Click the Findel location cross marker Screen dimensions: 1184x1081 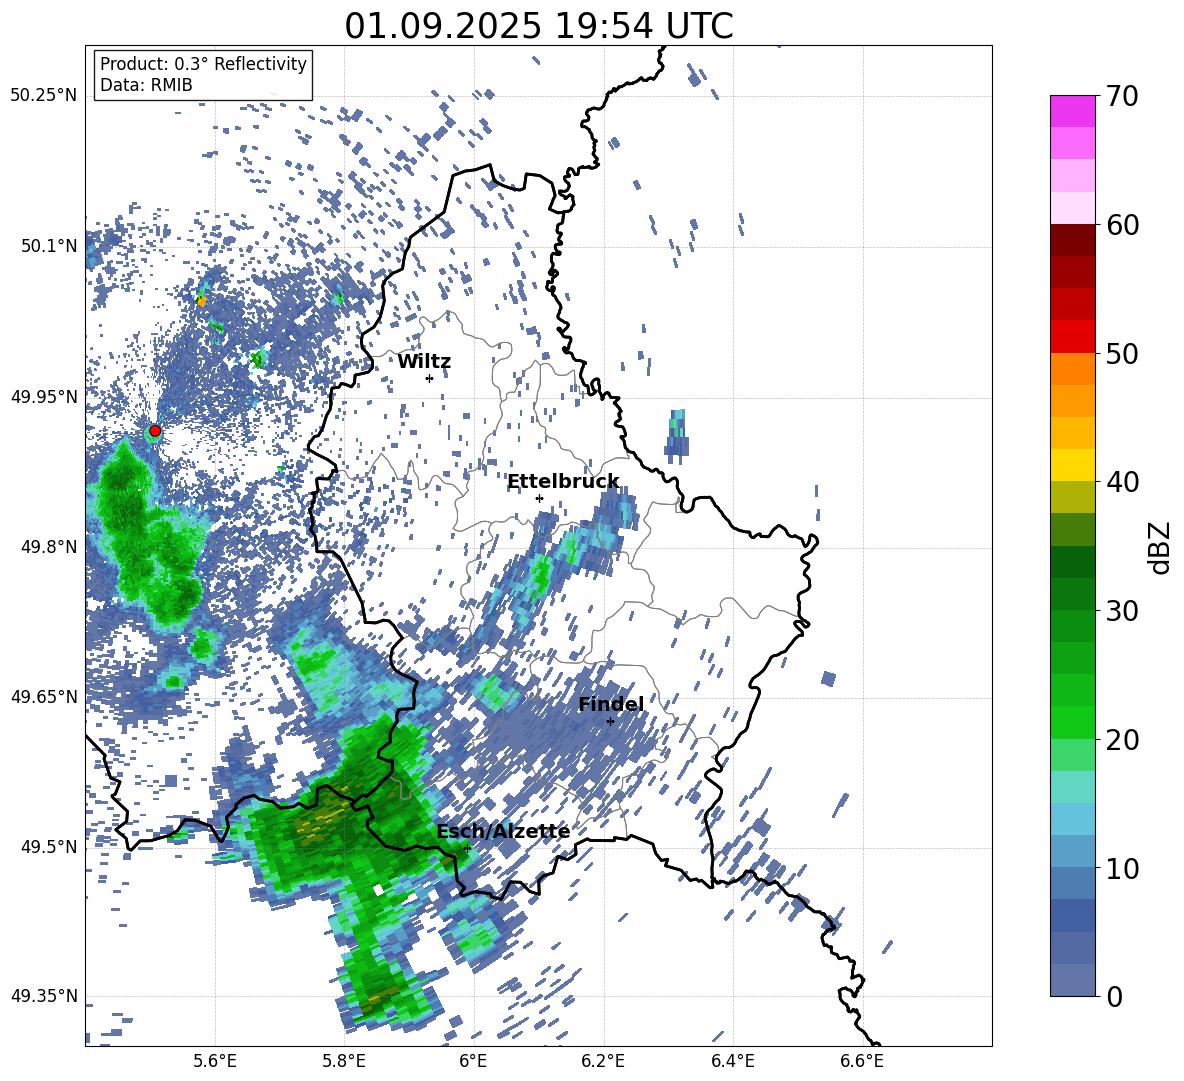[610, 722]
